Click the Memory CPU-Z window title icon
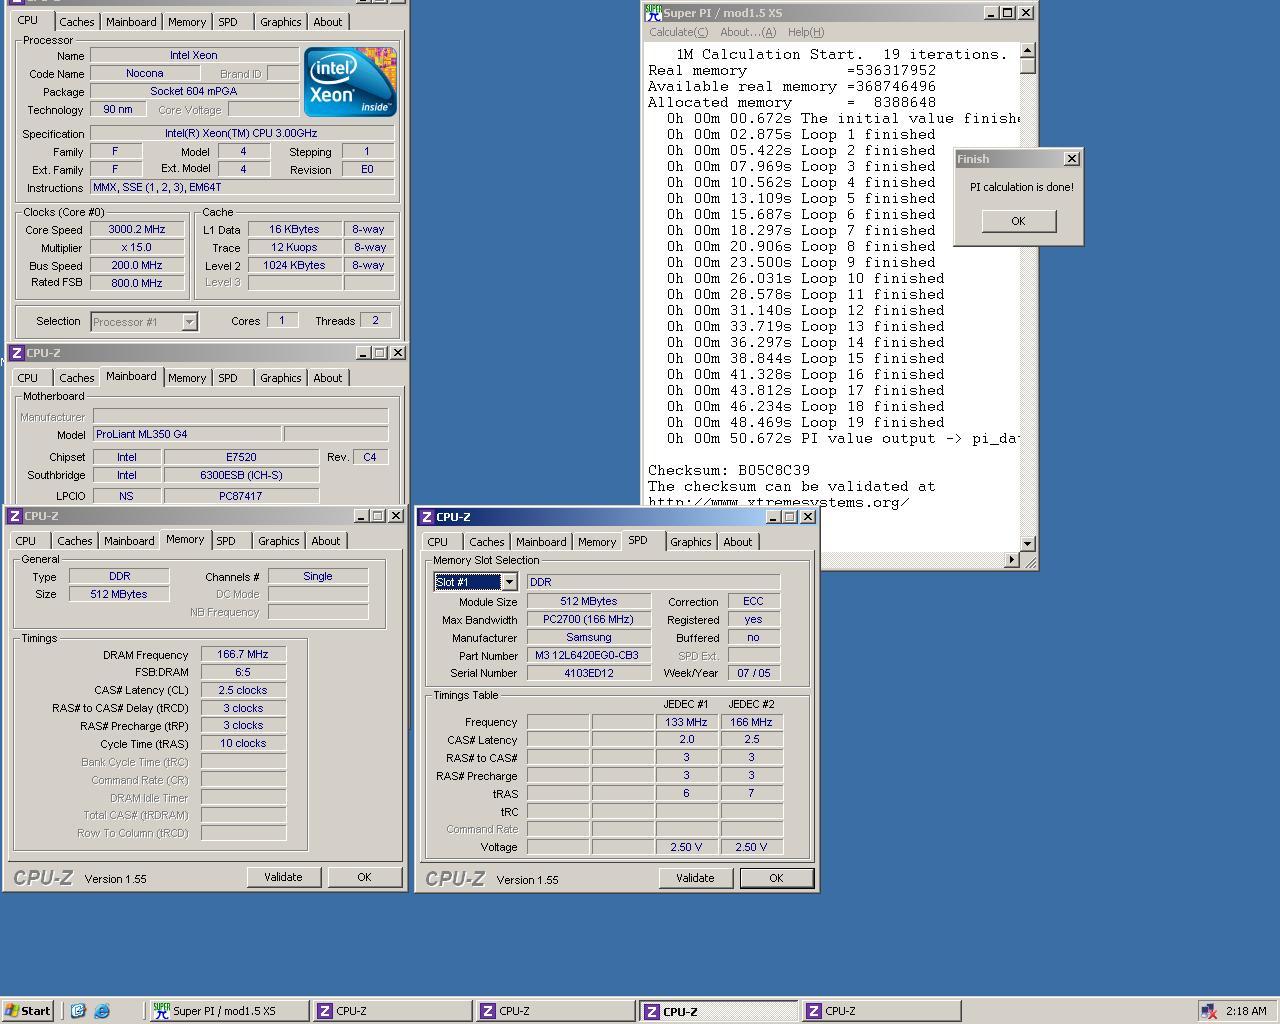This screenshot has height=1024, width=1280. (x=16, y=516)
